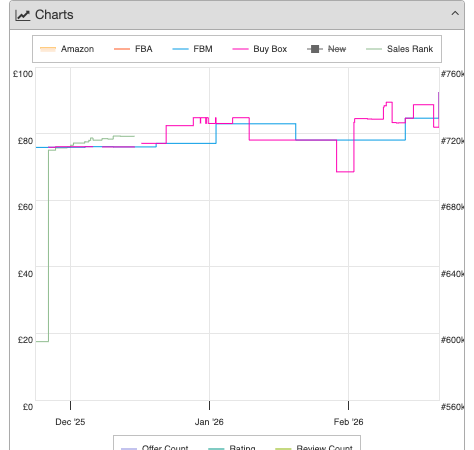Click the #720k sales rank axis label

coord(452,141)
